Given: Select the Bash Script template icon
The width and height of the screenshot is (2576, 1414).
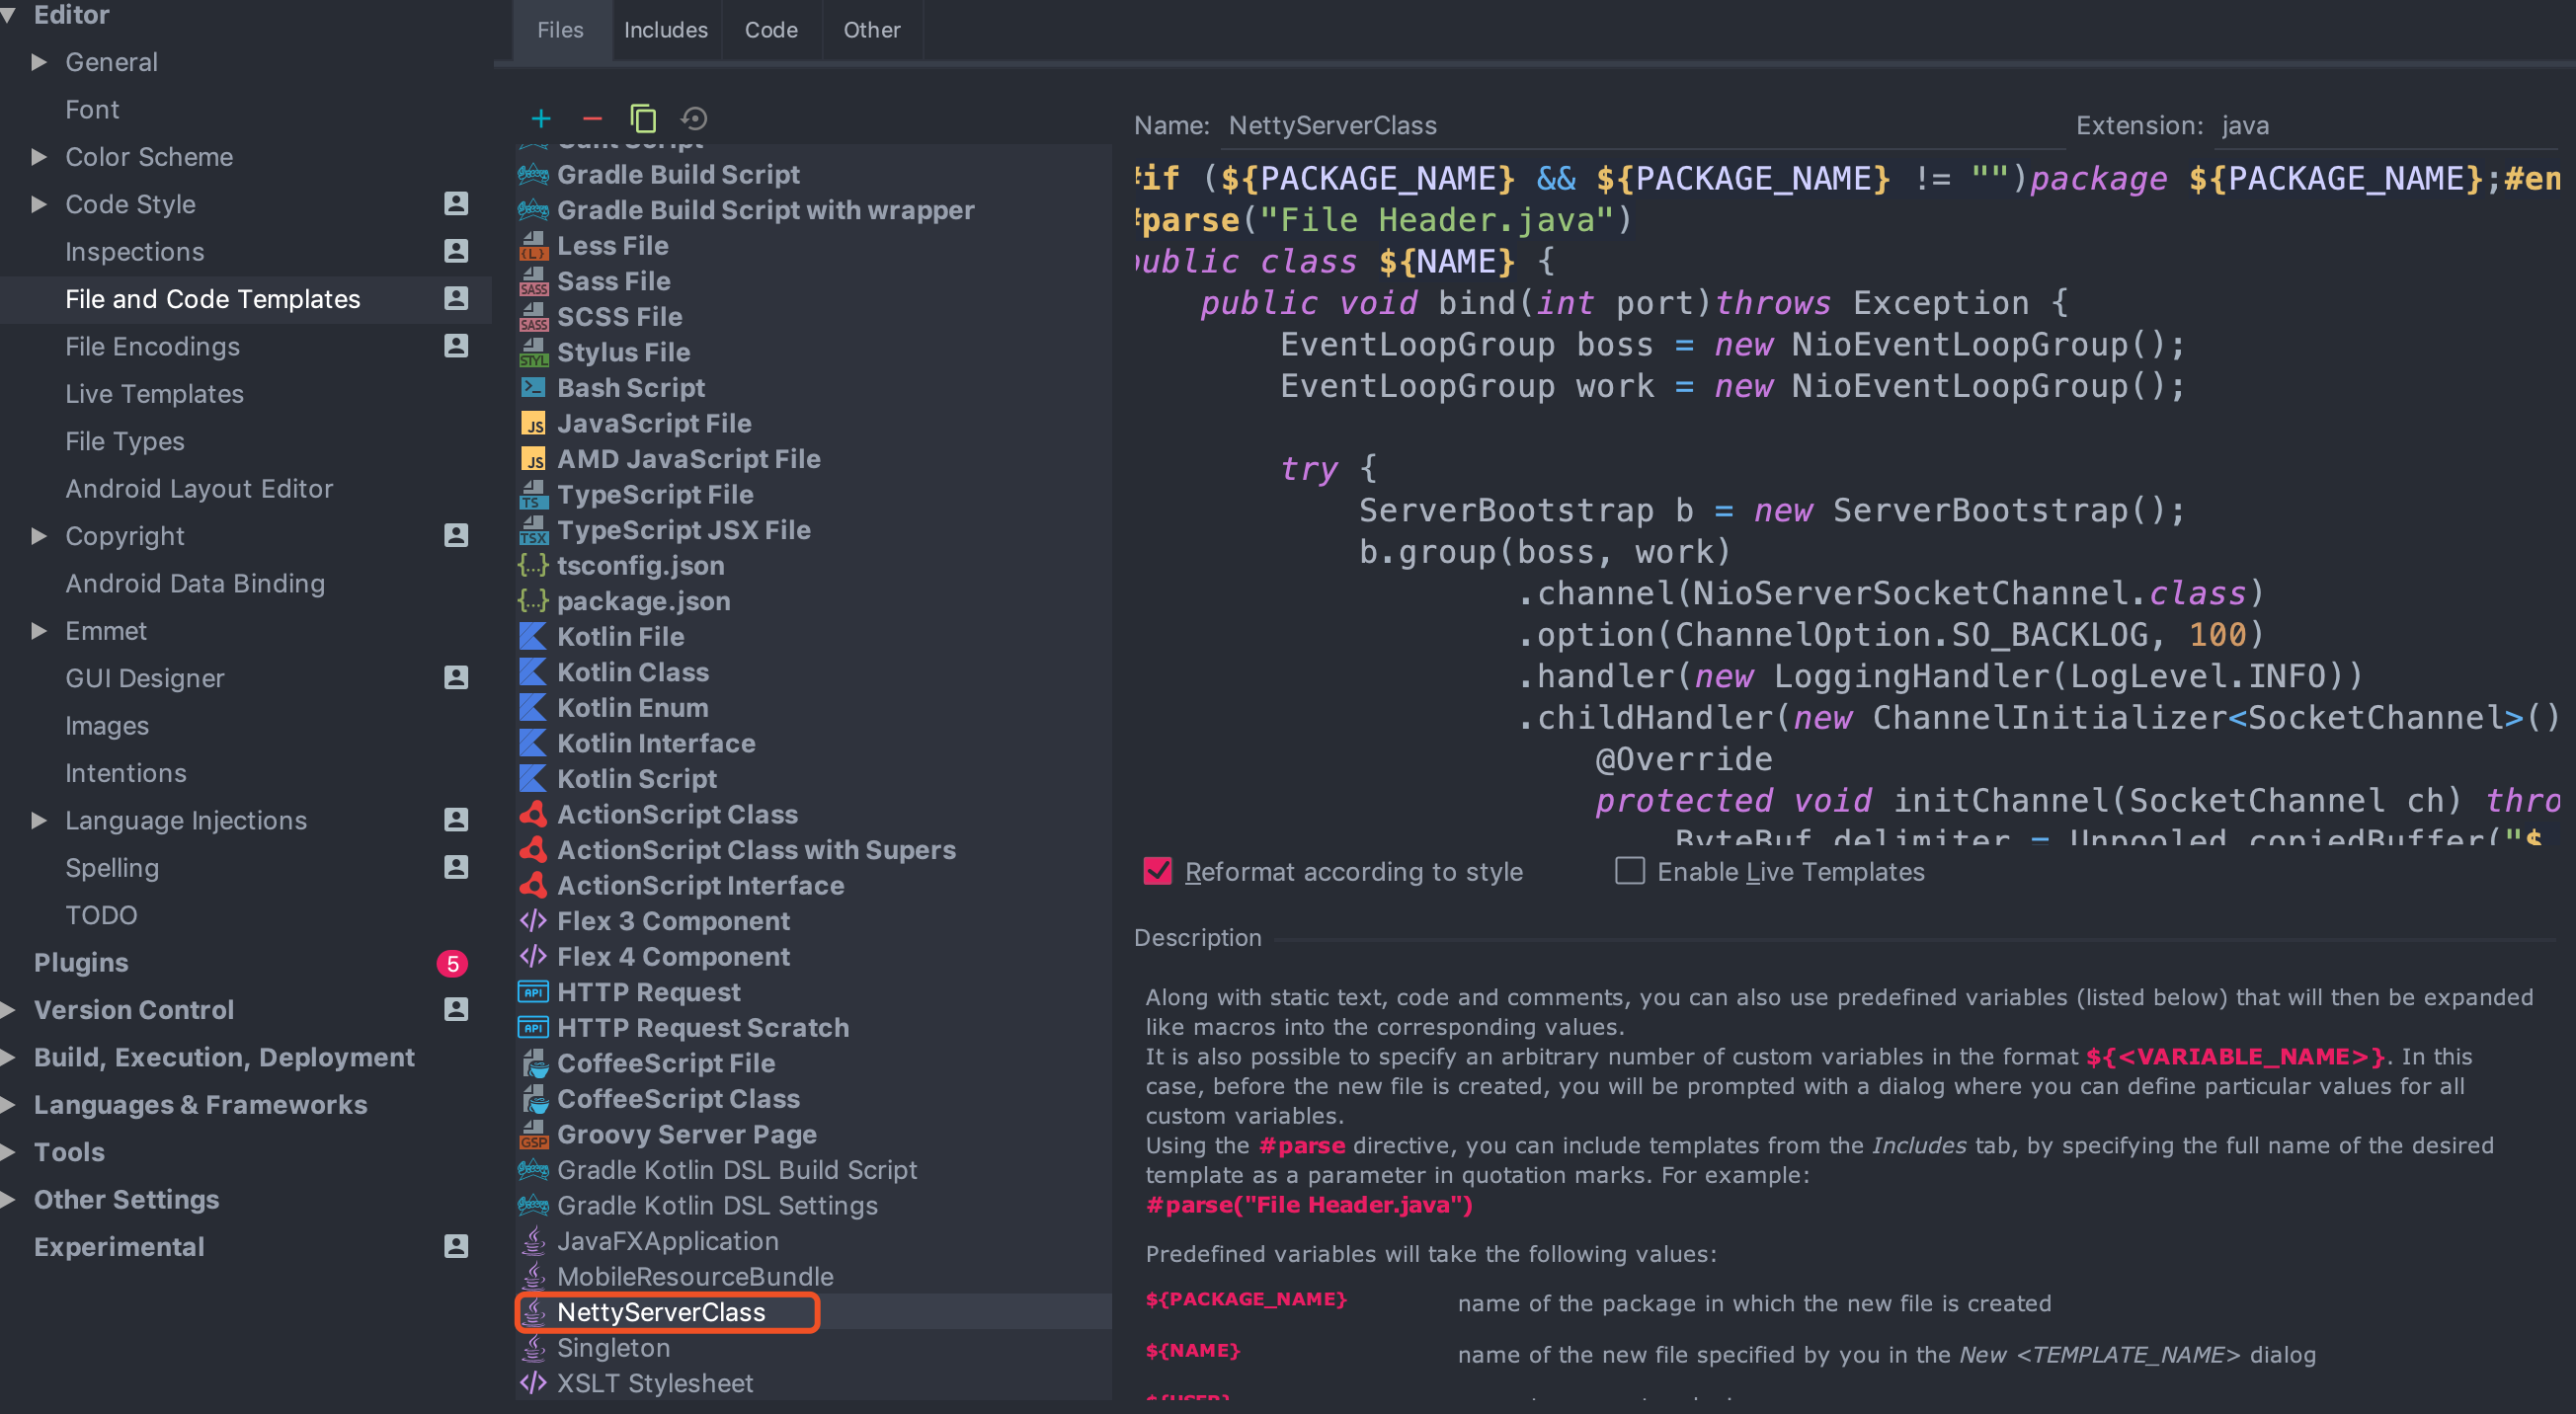Looking at the screenshot, I should [x=533, y=387].
